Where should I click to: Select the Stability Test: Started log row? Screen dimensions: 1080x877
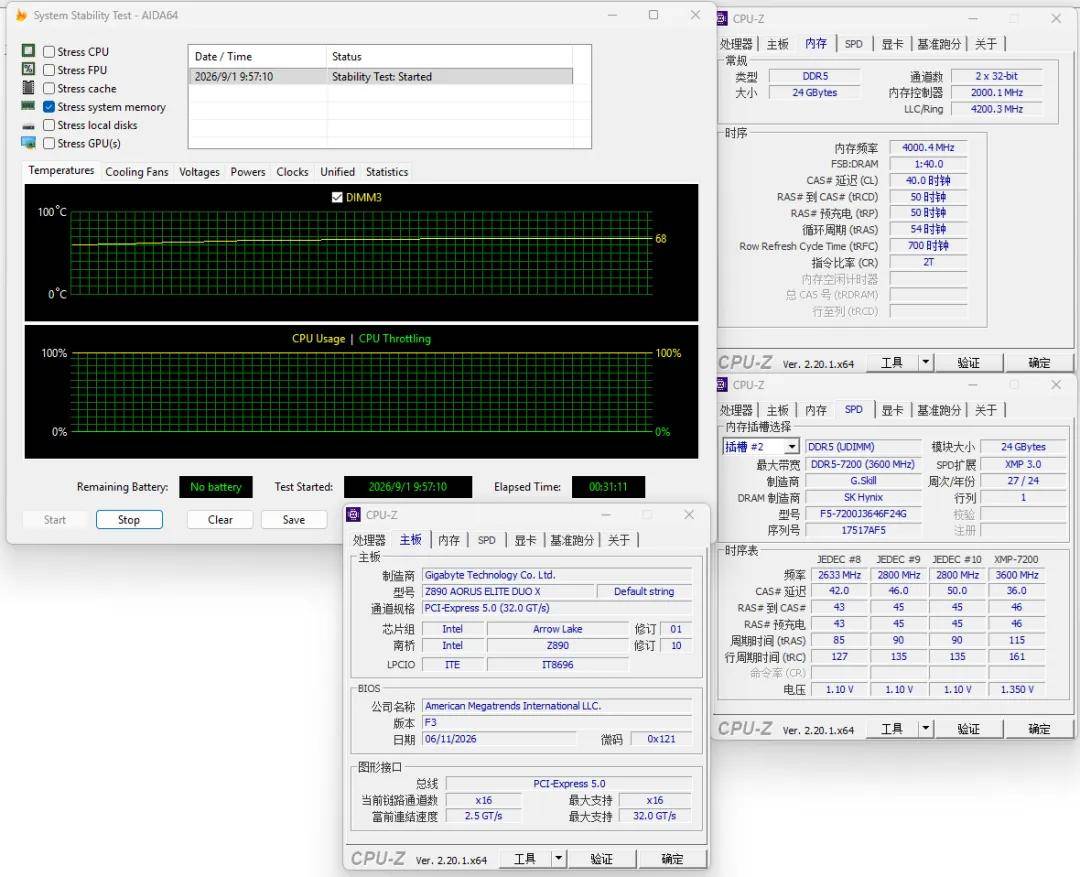point(380,76)
